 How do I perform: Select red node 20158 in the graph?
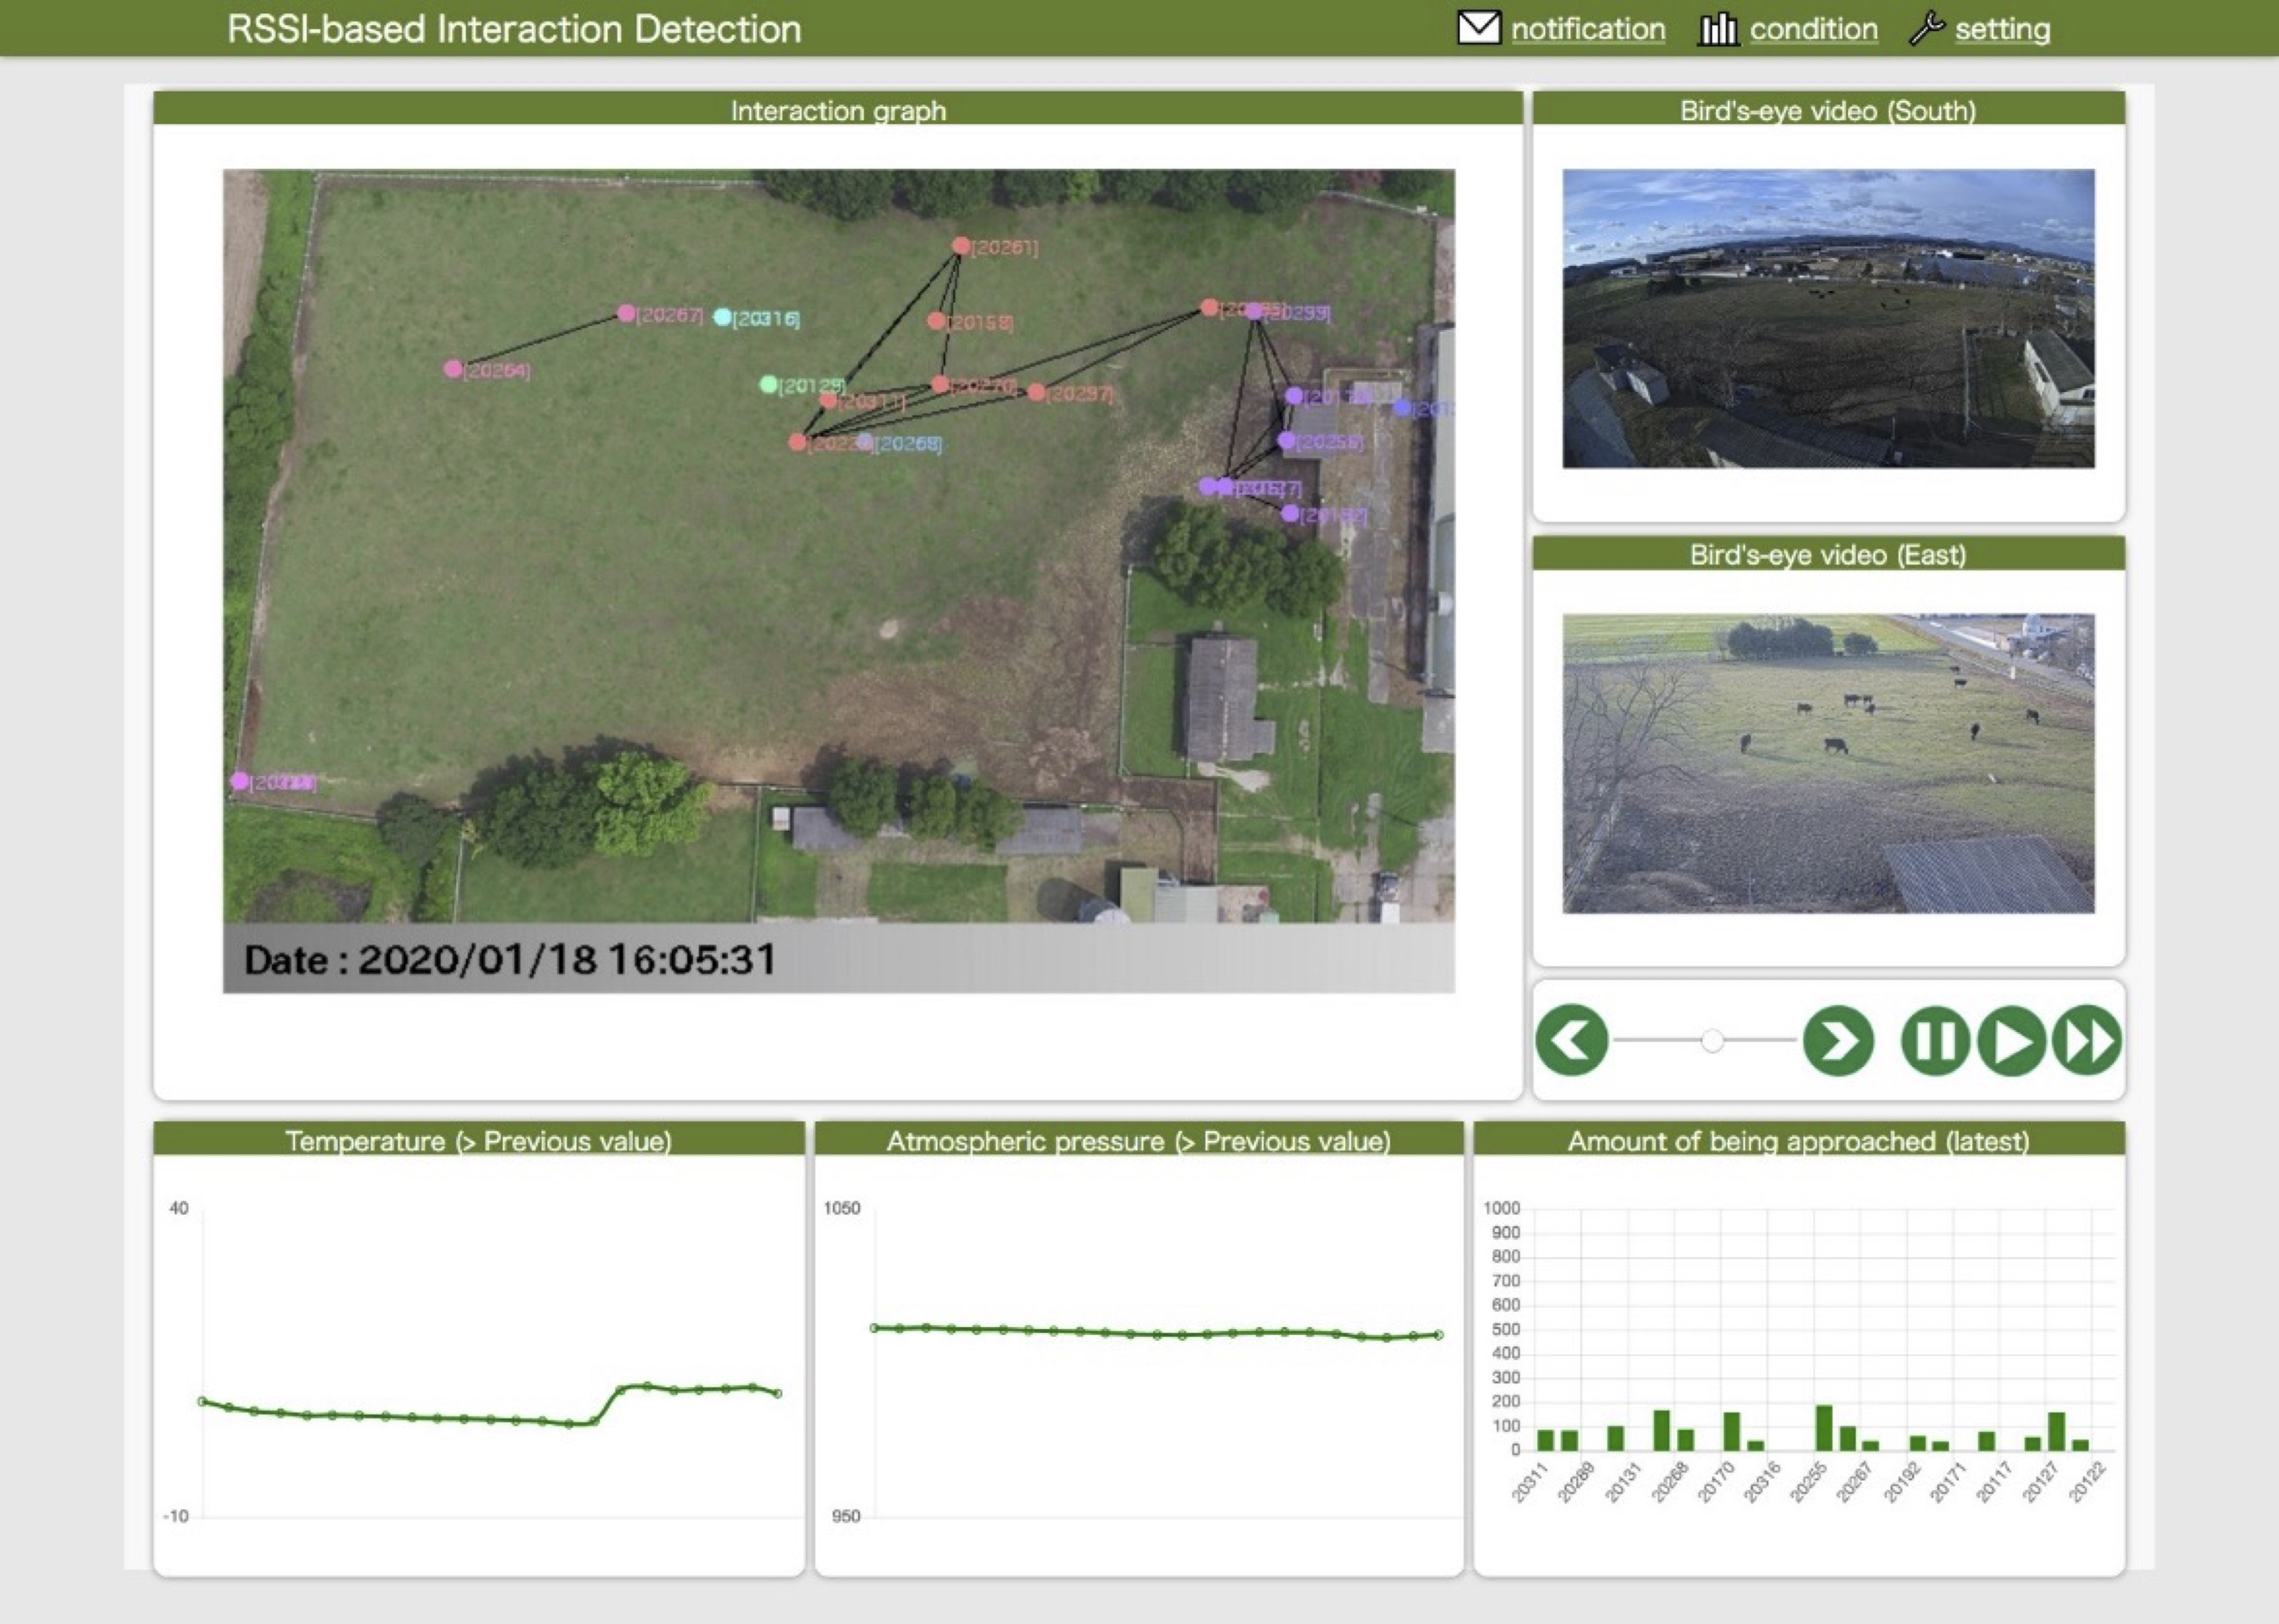[936, 321]
